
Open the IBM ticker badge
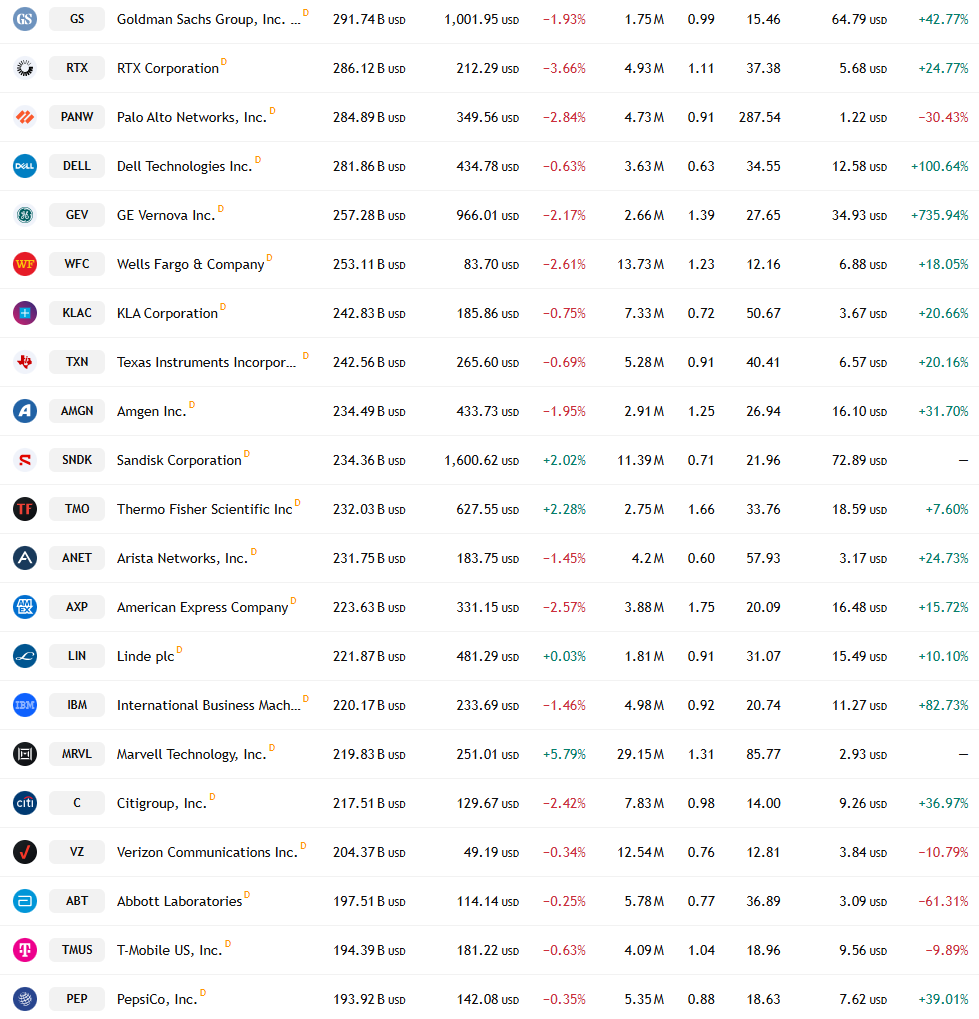[77, 704]
